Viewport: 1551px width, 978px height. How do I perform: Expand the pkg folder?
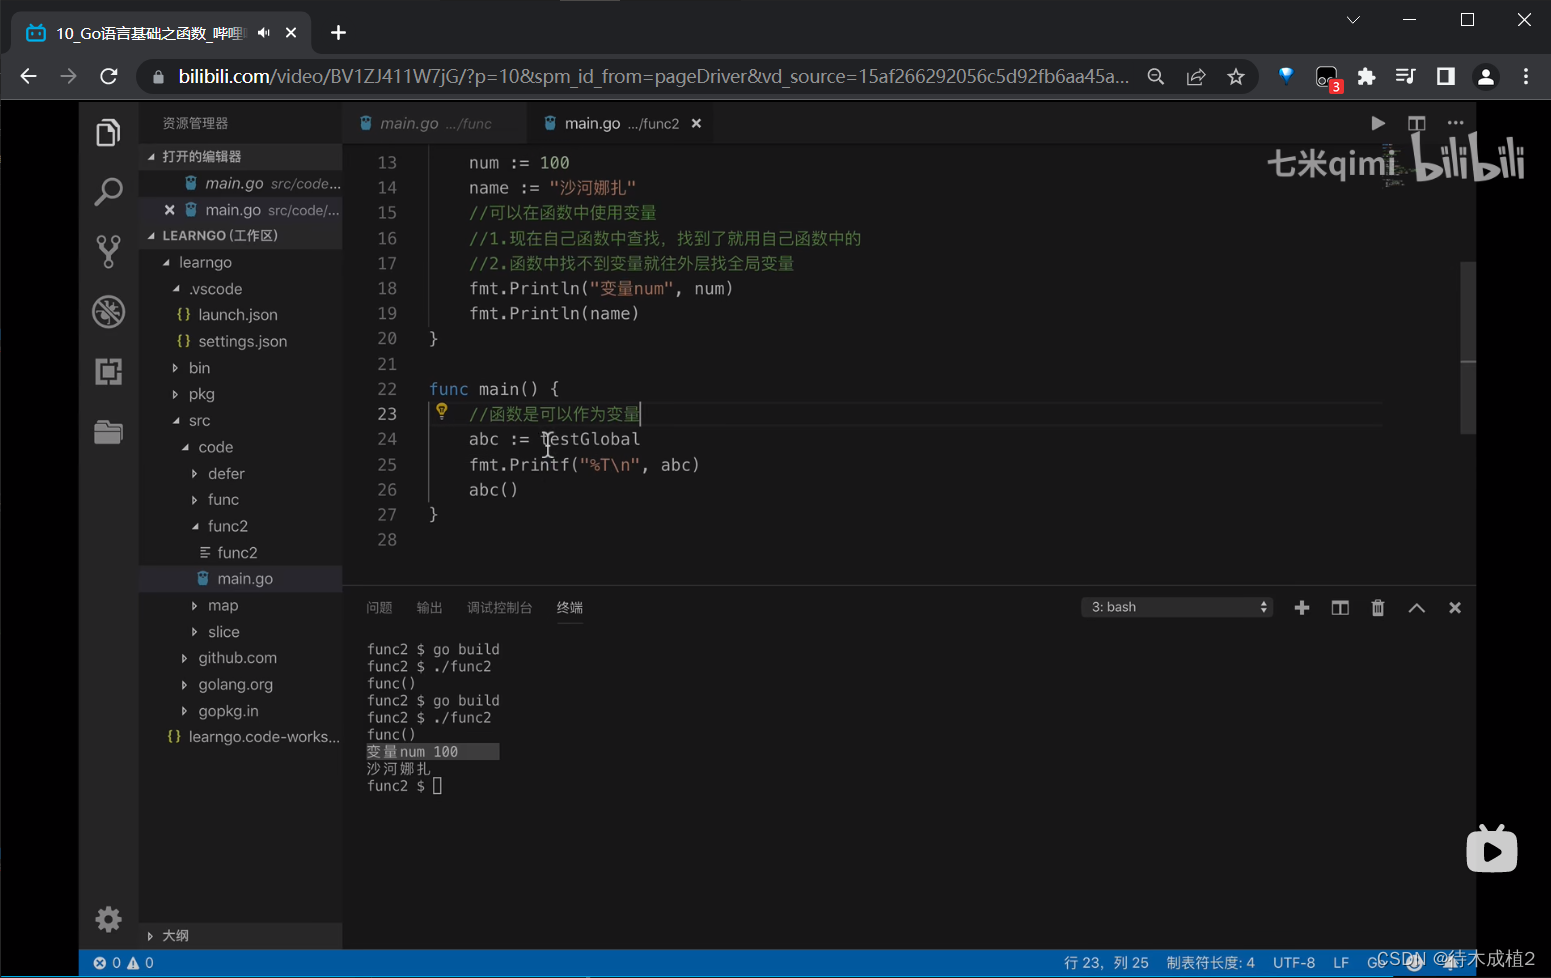point(240,394)
